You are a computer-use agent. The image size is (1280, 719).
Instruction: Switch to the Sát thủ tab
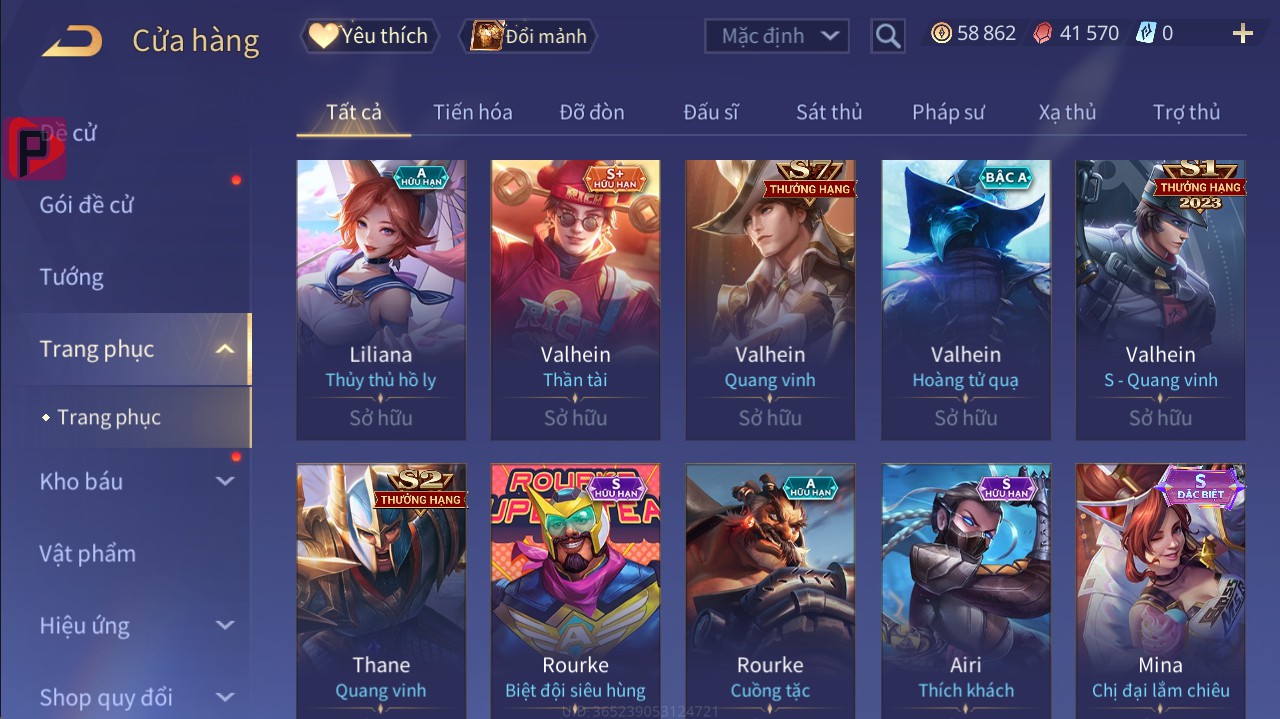[829, 112]
